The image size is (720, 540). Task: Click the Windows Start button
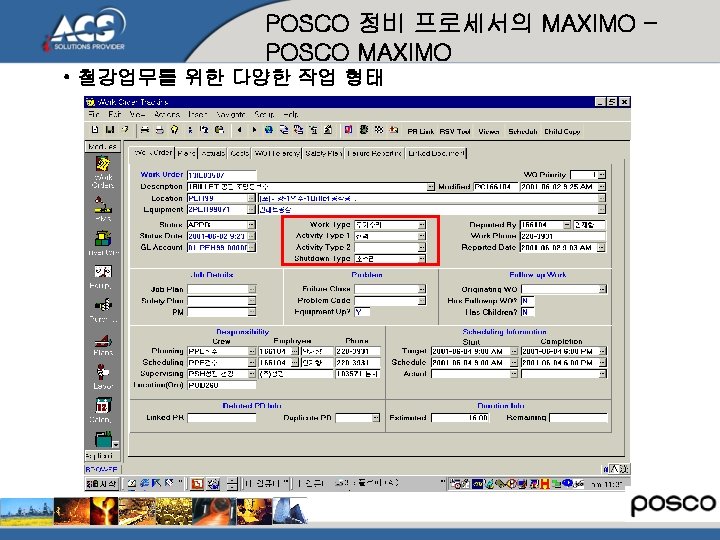102,484
